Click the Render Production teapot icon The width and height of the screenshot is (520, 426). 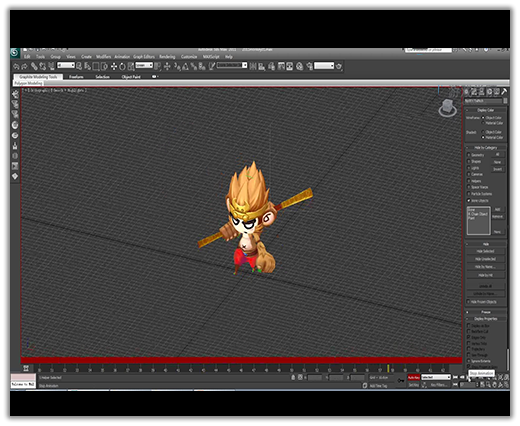(x=339, y=66)
